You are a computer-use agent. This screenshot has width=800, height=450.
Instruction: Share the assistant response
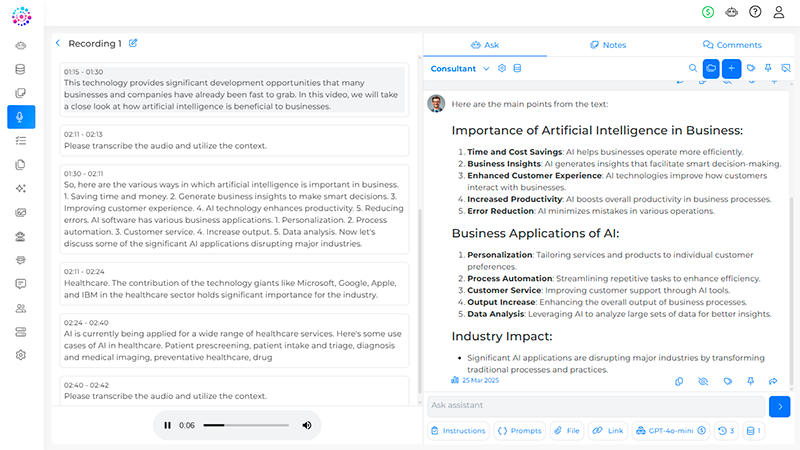click(773, 381)
